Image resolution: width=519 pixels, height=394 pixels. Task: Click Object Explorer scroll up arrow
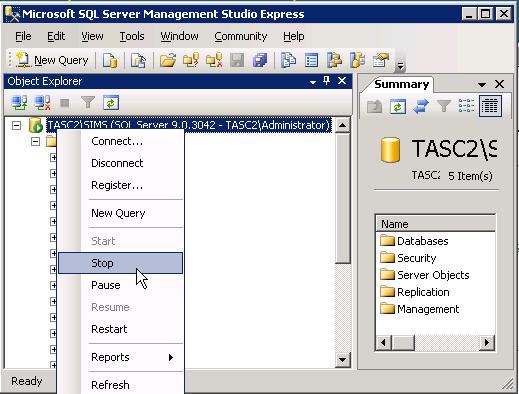click(x=342, y=125)
